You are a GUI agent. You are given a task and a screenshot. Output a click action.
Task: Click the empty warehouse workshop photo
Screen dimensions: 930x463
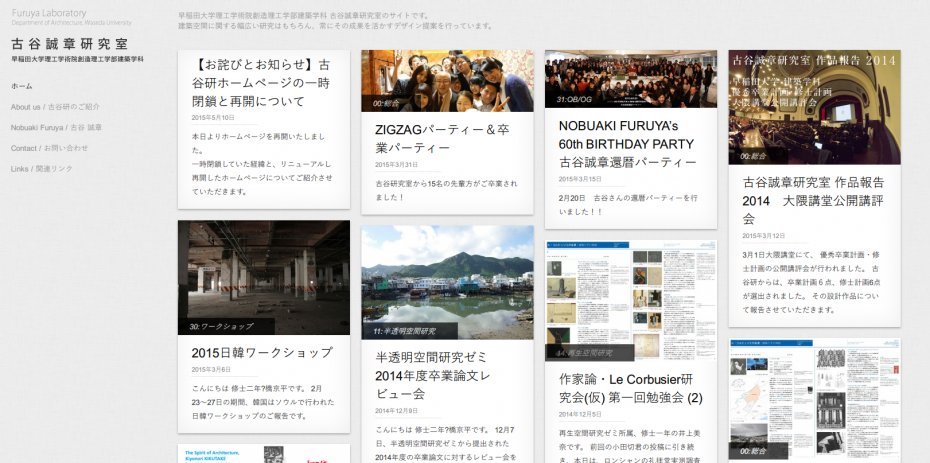coord(264,270)
